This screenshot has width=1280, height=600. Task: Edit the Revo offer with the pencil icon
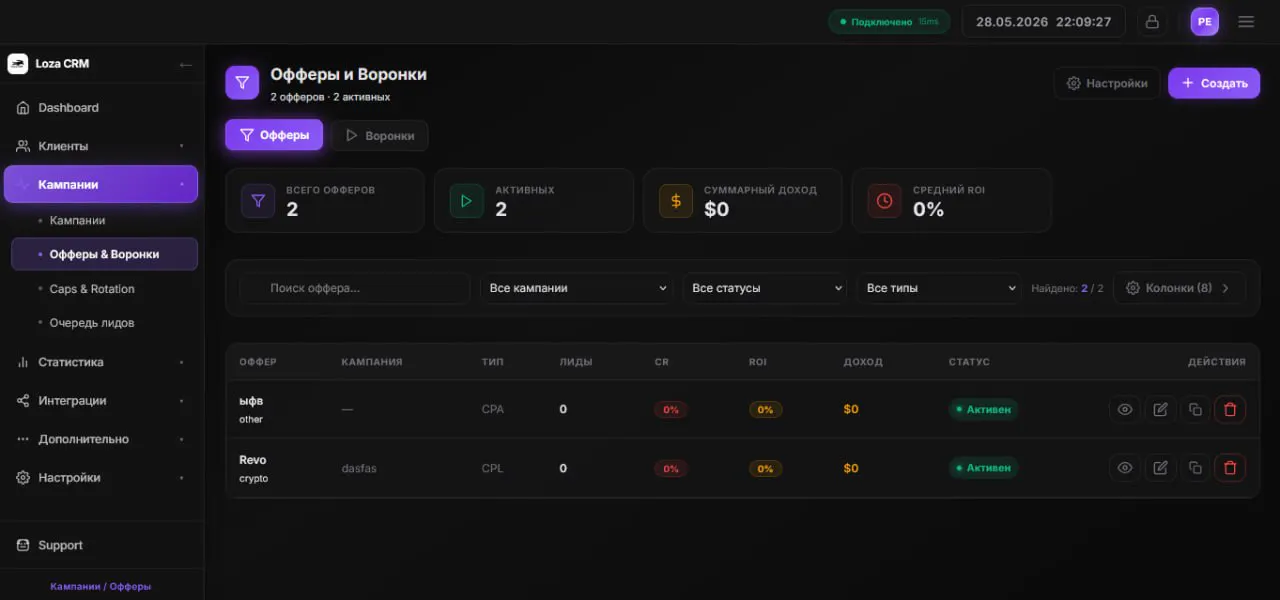pyautogui.click(x=1160, y=467)
